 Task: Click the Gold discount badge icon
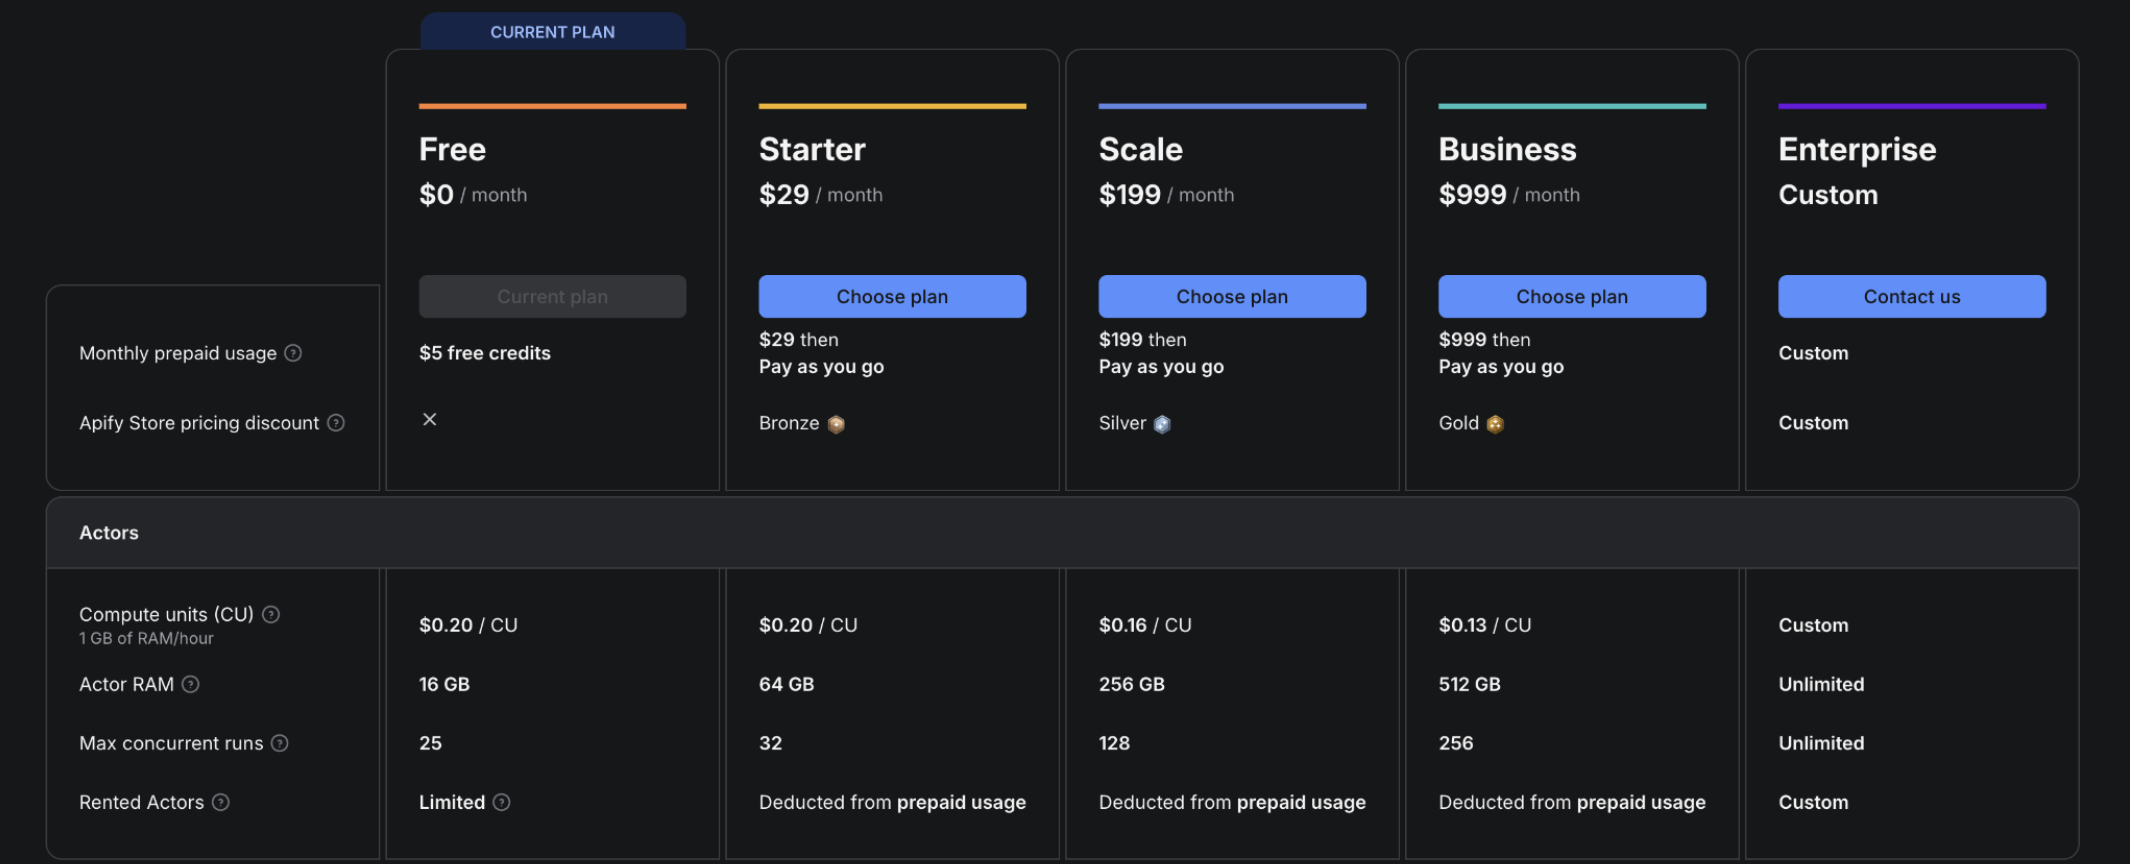pyautogui.click(x=1495, y=424)
